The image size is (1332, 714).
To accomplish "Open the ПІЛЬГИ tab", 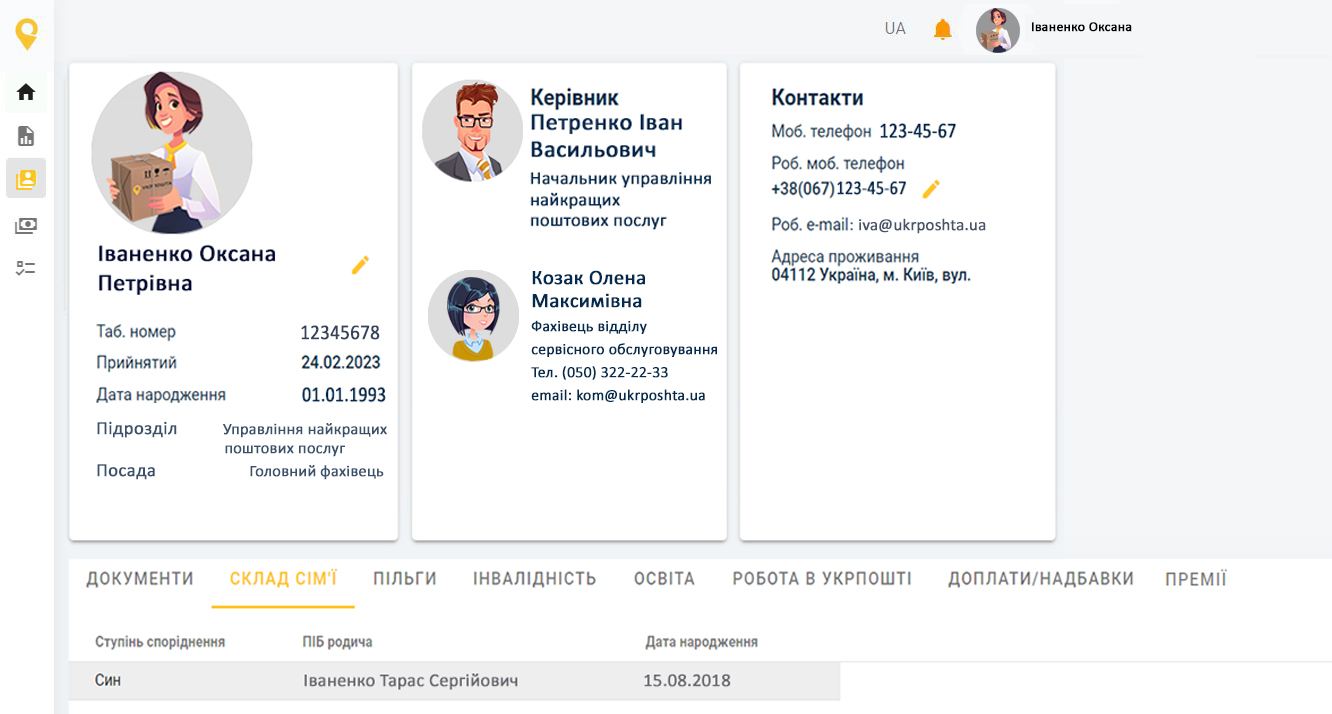I will click(405, 579).
